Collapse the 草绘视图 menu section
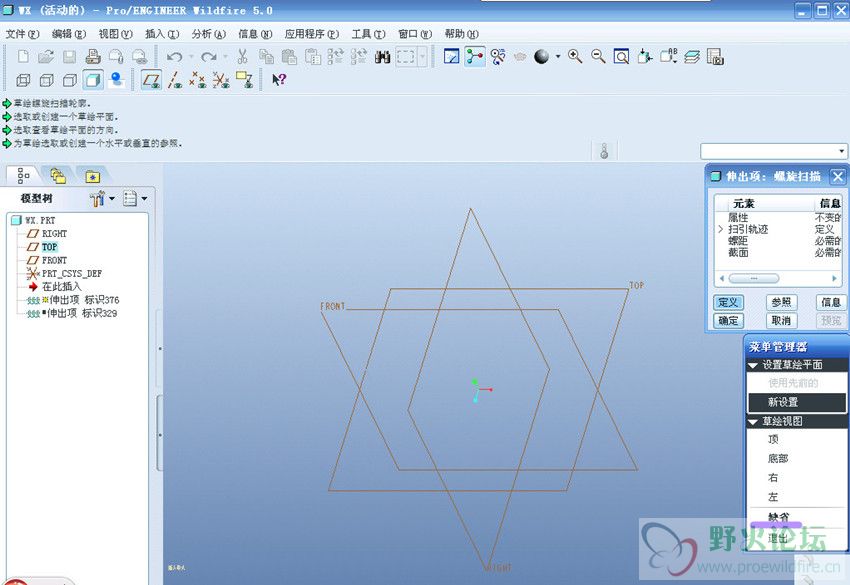The image size is (850, 585). click(753, 422)
